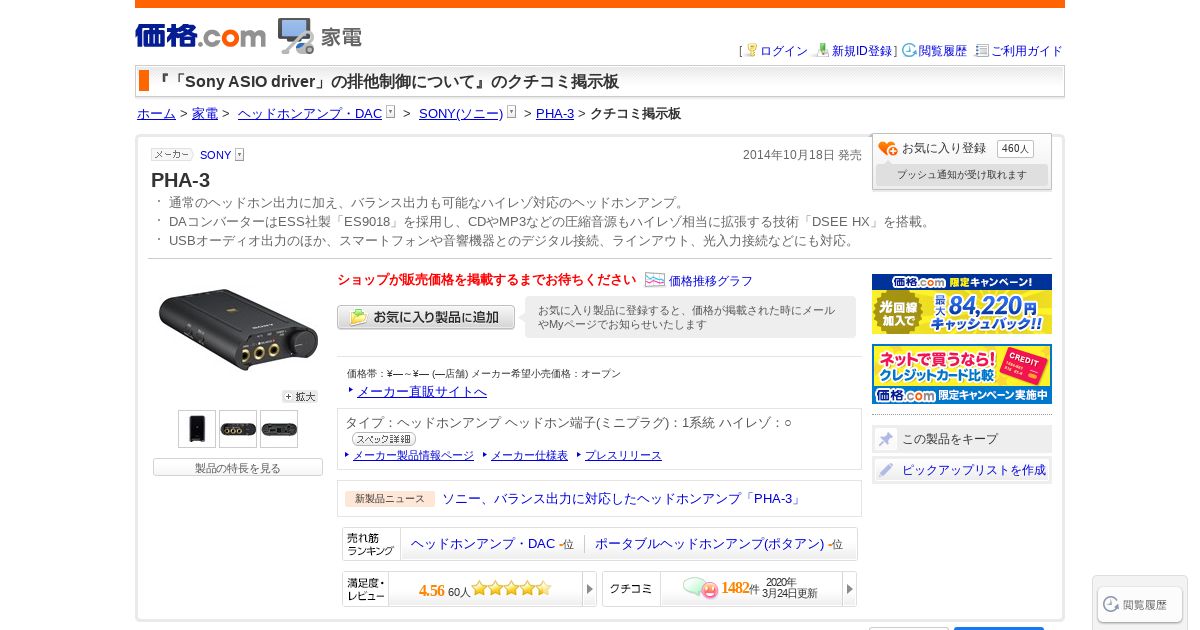Expand the dropdown beside SONY maker link
The height and width of the screenshot is (630, 1200).
tap(240, 155)
